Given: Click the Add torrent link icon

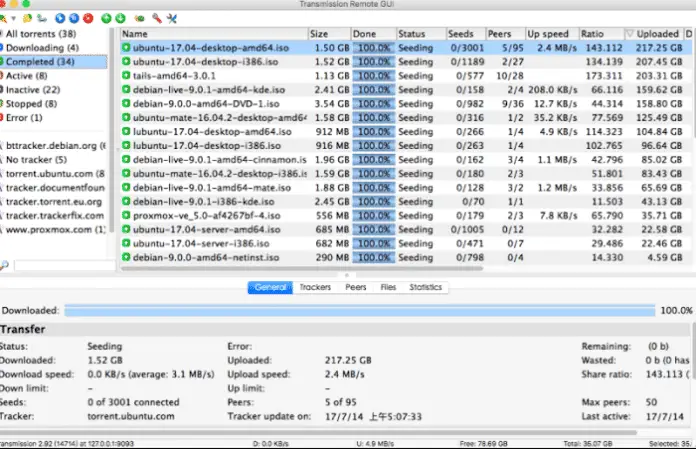Looking at the screenshot, I should [42, 18].
